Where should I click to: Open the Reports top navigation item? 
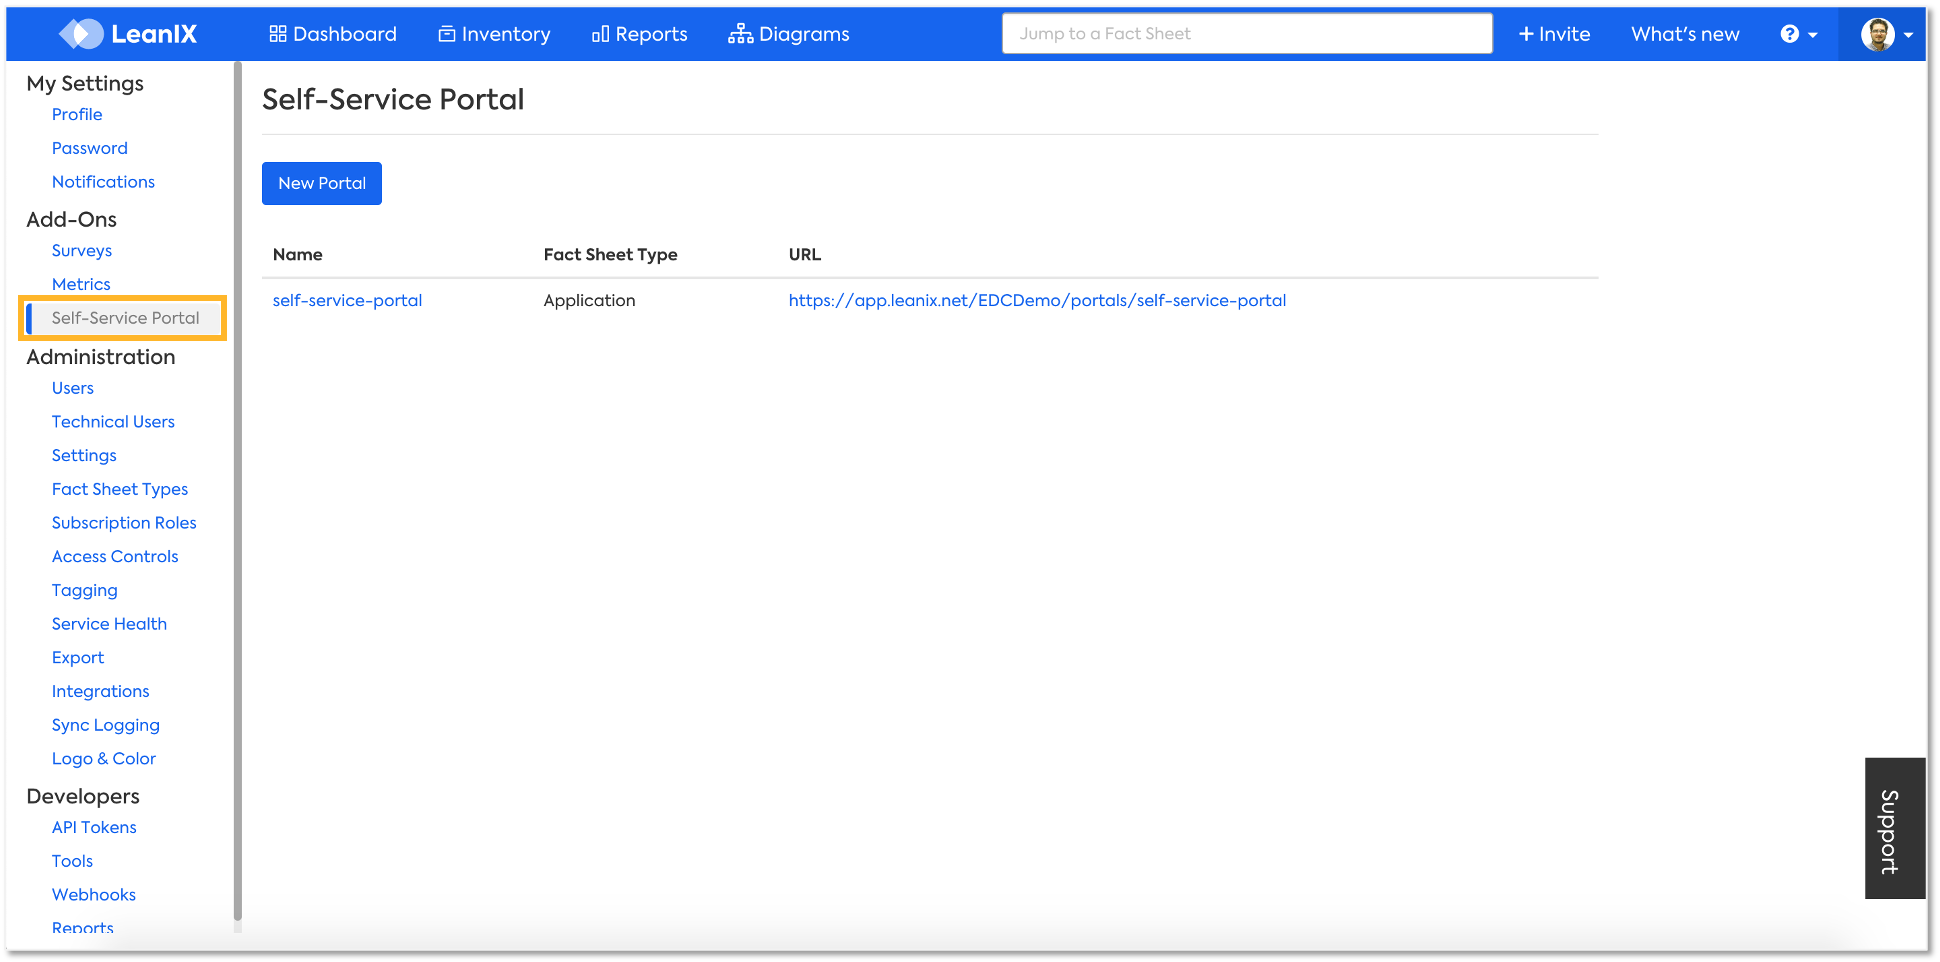point(640,34)
